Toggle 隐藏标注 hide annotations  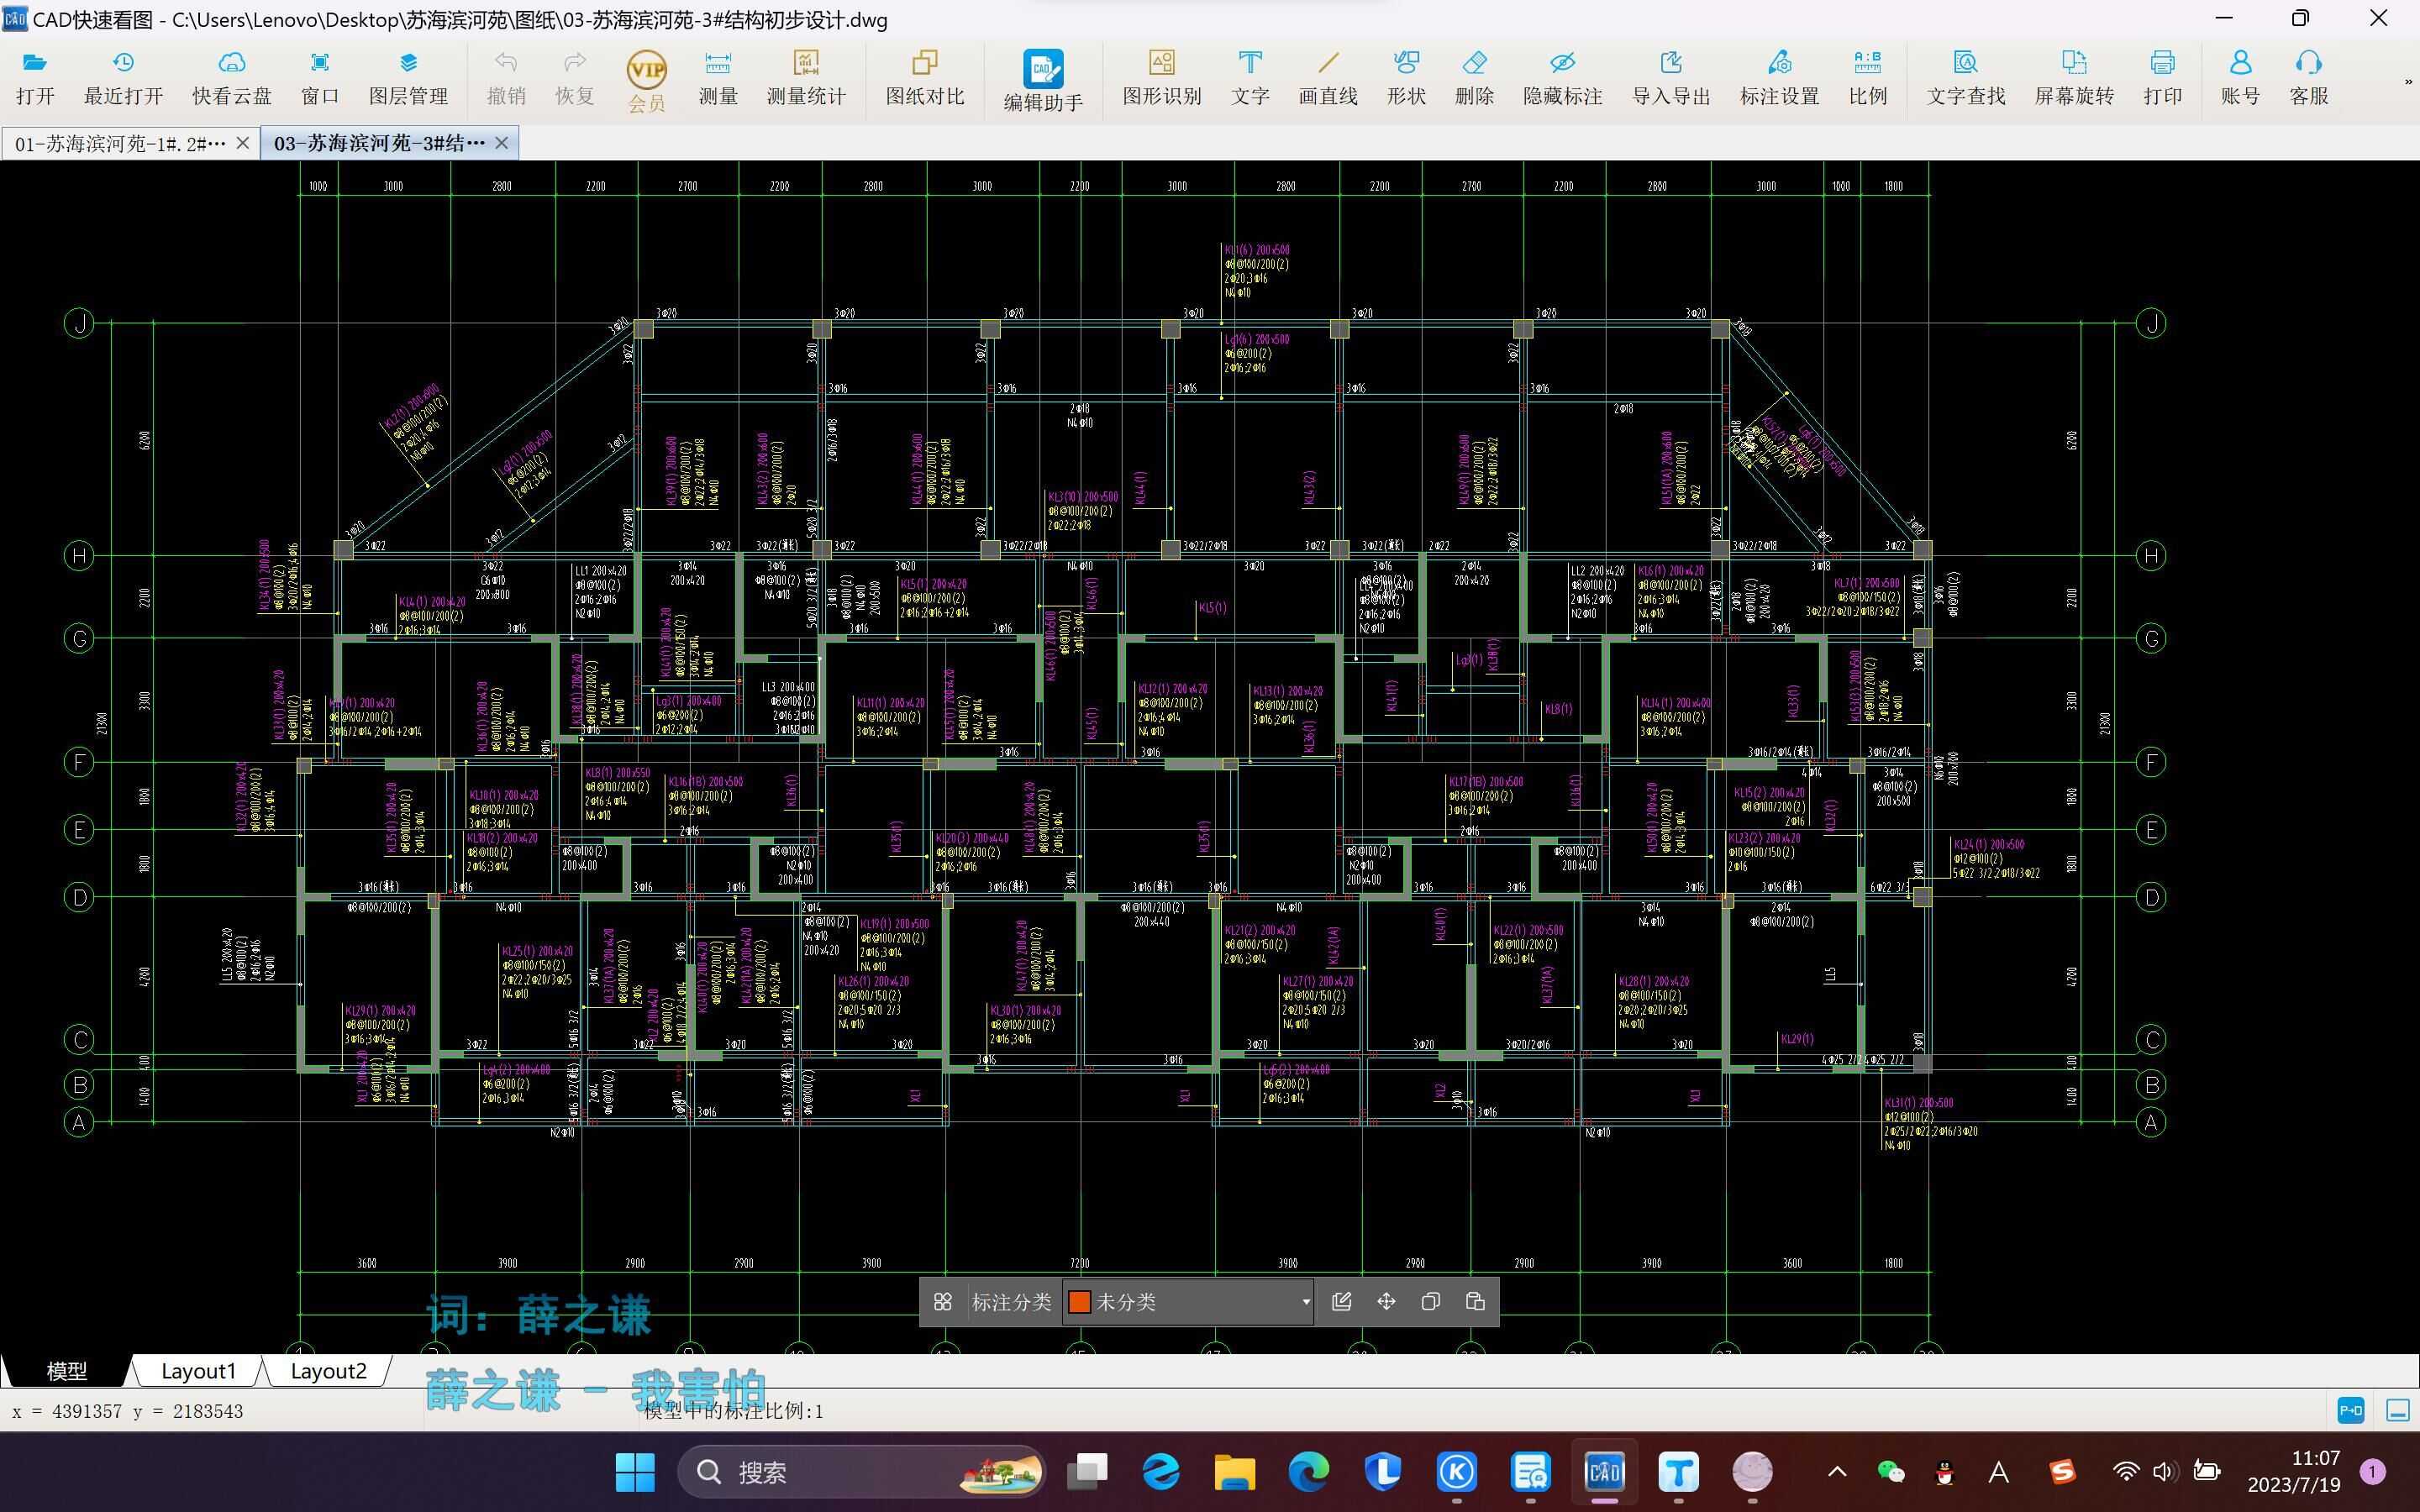click(1563, 78)
